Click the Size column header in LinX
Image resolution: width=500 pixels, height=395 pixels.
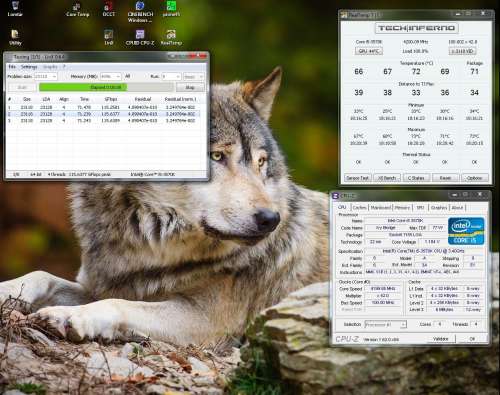pos(27,99)
